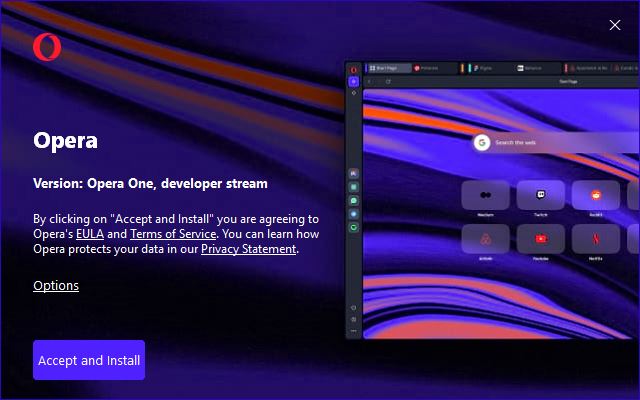Image resolution: width=640 pixels, height=400 pixels.
Task: Open the Privacy Statement link
Action: (x=249, y=249)
